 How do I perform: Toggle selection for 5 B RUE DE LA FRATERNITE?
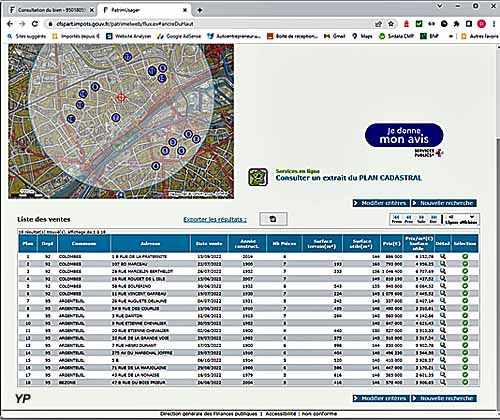(x=465, y=256)
